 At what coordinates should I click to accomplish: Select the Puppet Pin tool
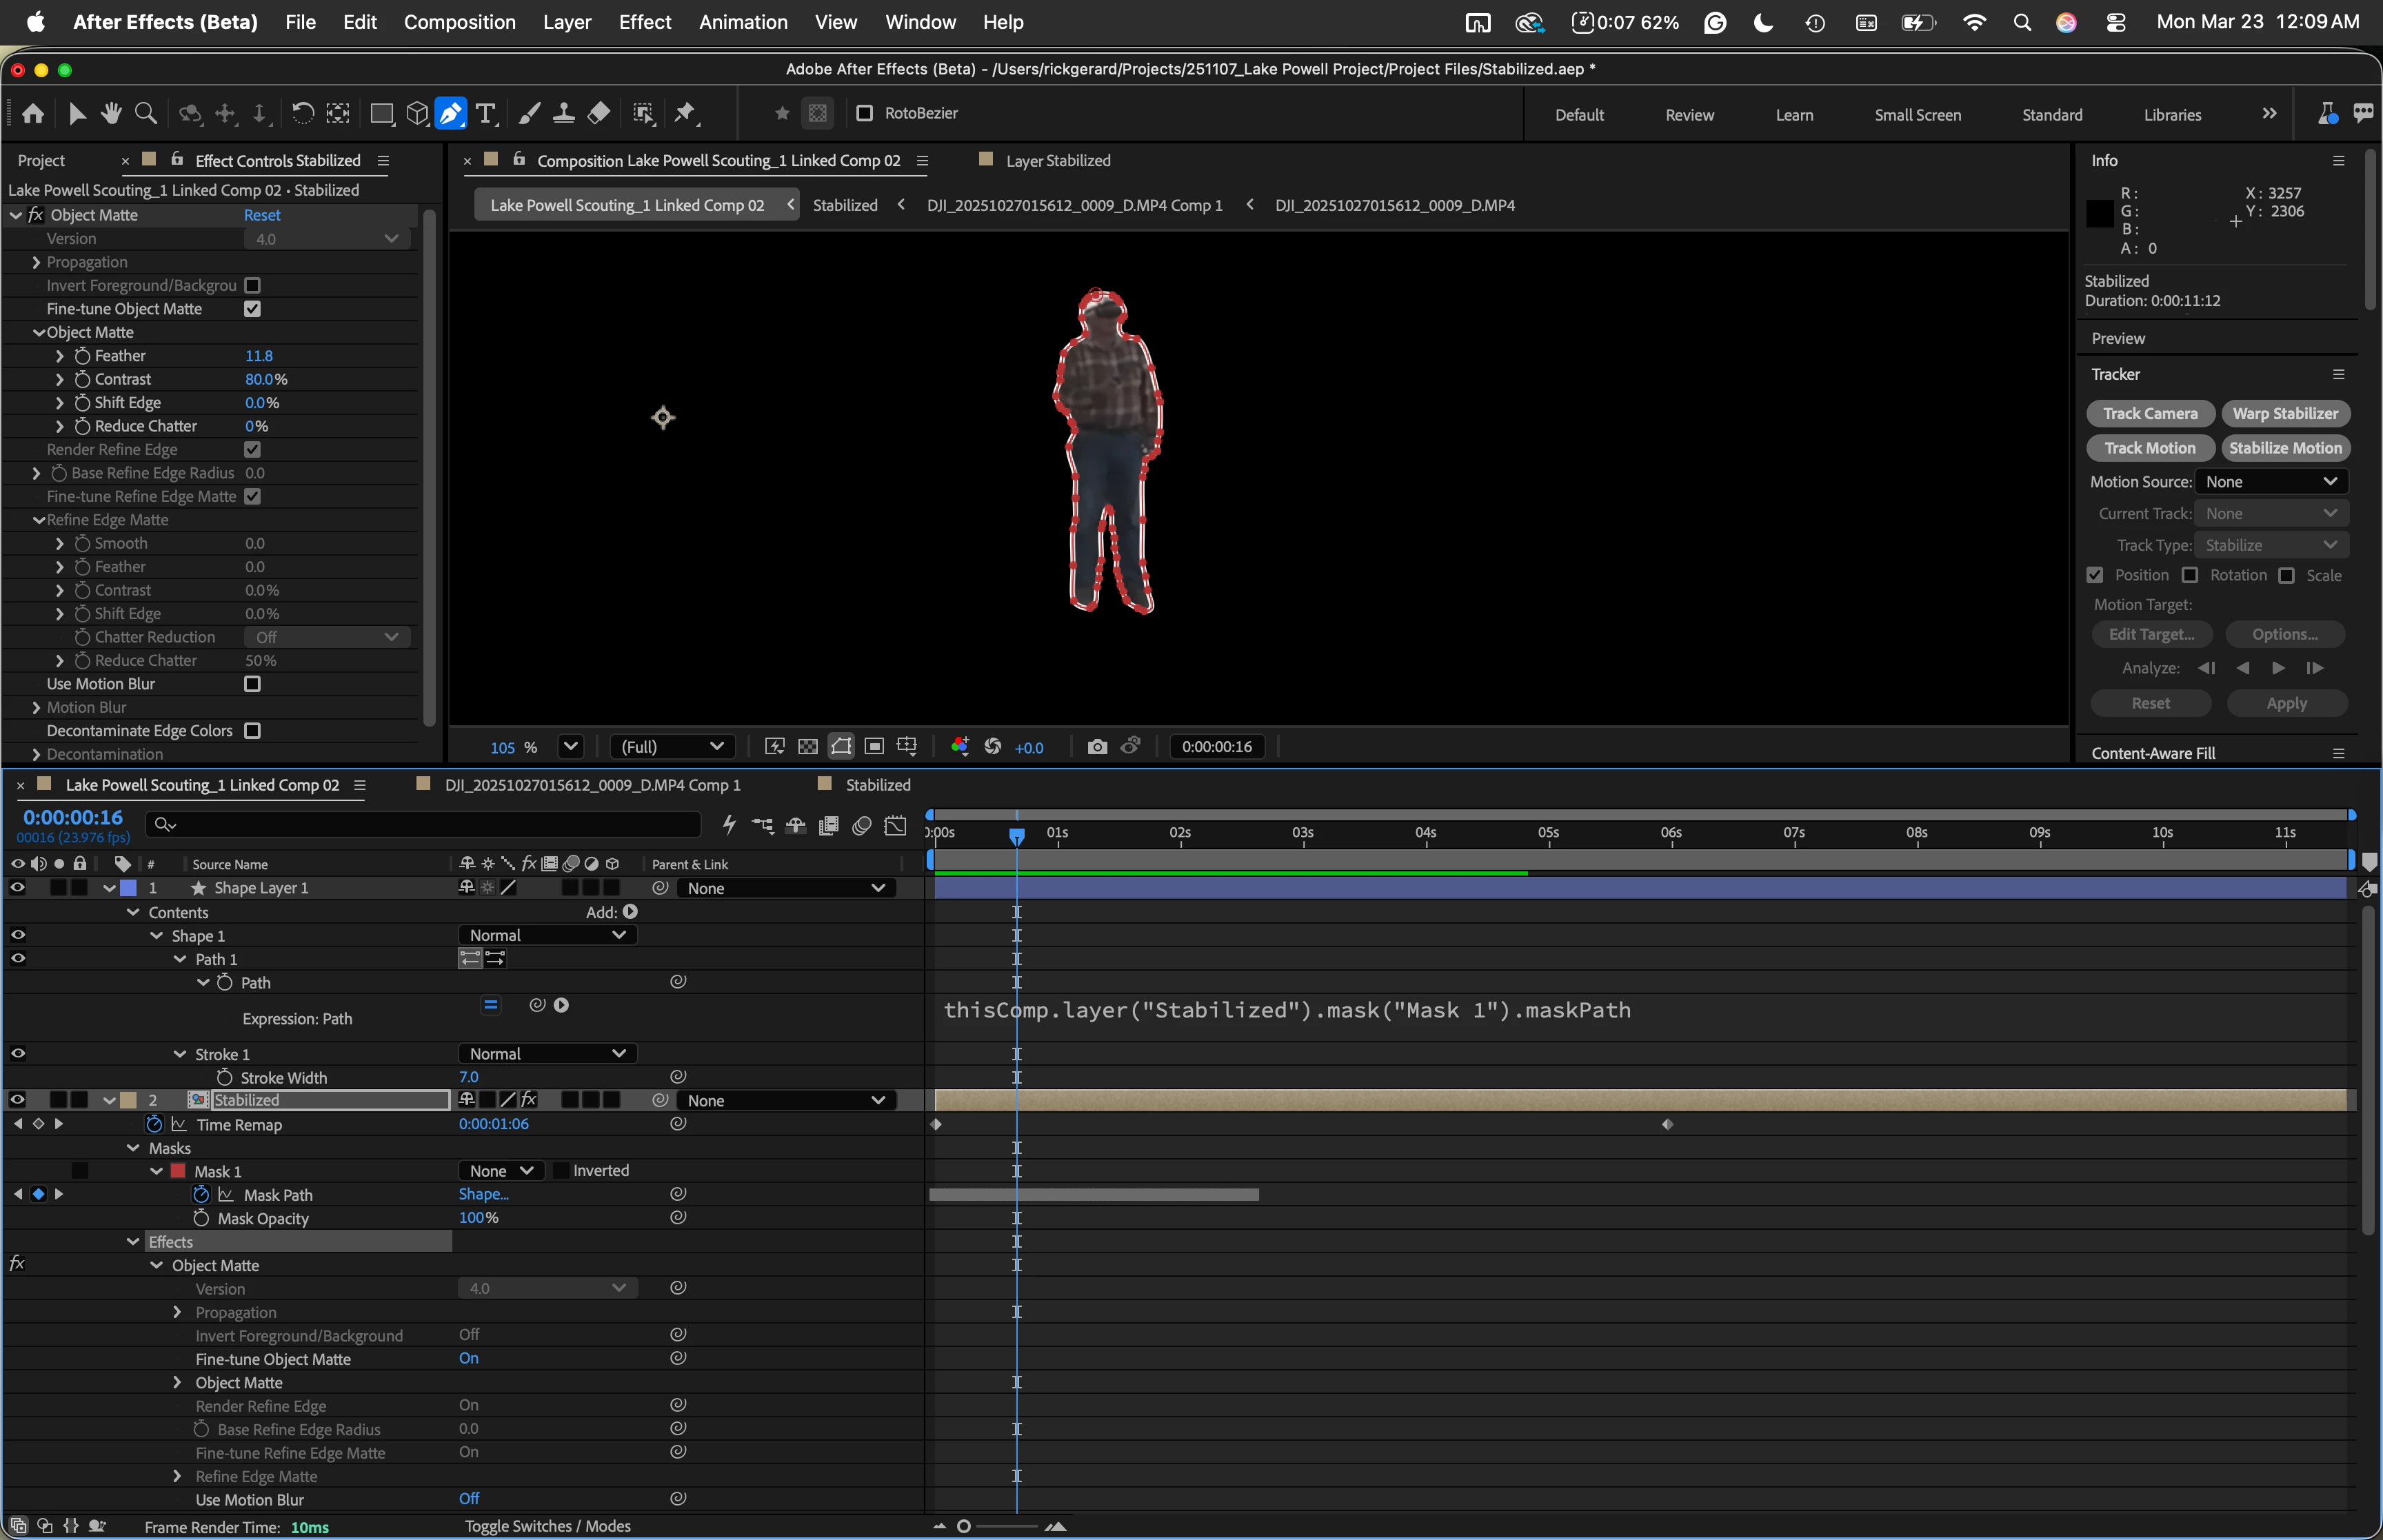click(686, 113)
